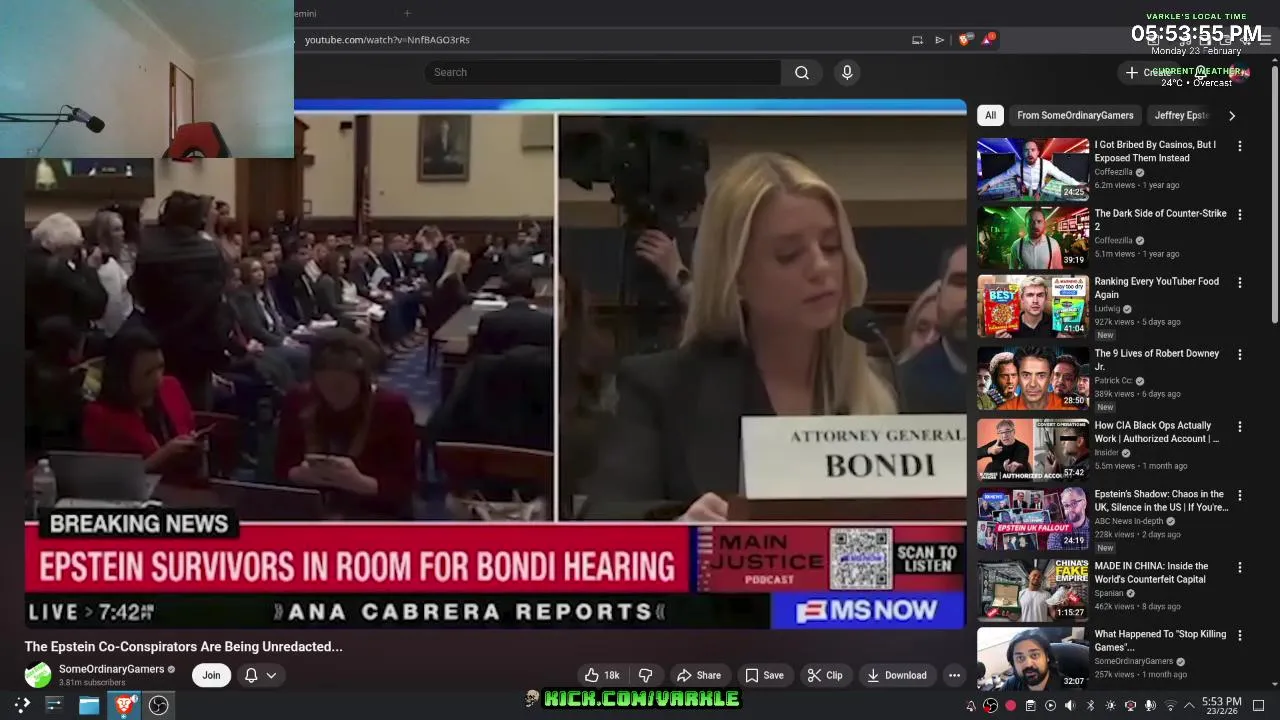The image size is (1280, 720).
Task: Open thumbnail of 'Ranking Every YouTube Food Again'
Action: [1033, 306]
